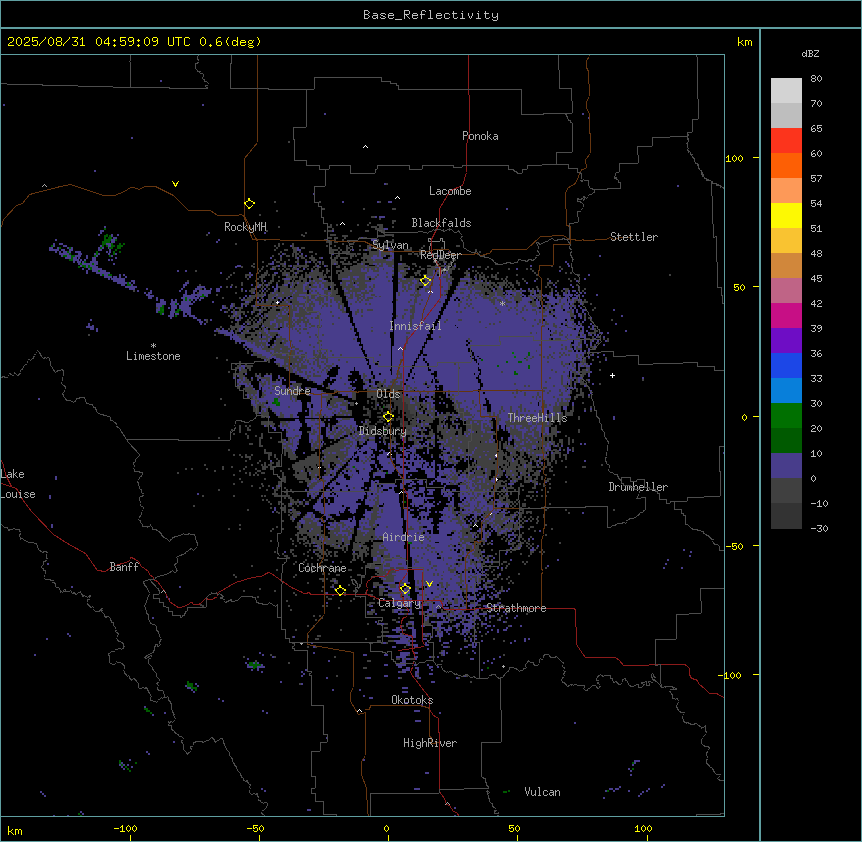Click the Limestone label
The image size is (862, 842).
click(153, 356)
